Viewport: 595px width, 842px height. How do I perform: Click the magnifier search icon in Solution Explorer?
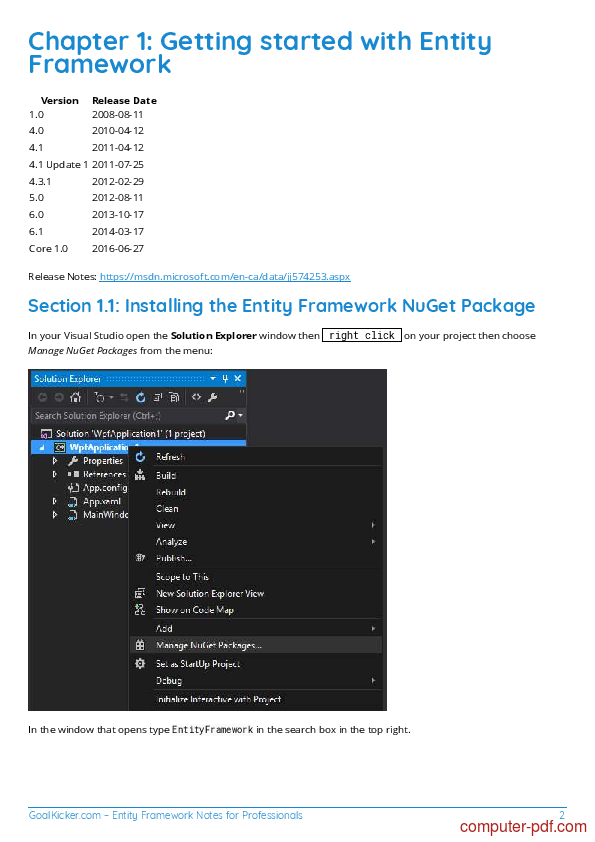tap(230, 415)
